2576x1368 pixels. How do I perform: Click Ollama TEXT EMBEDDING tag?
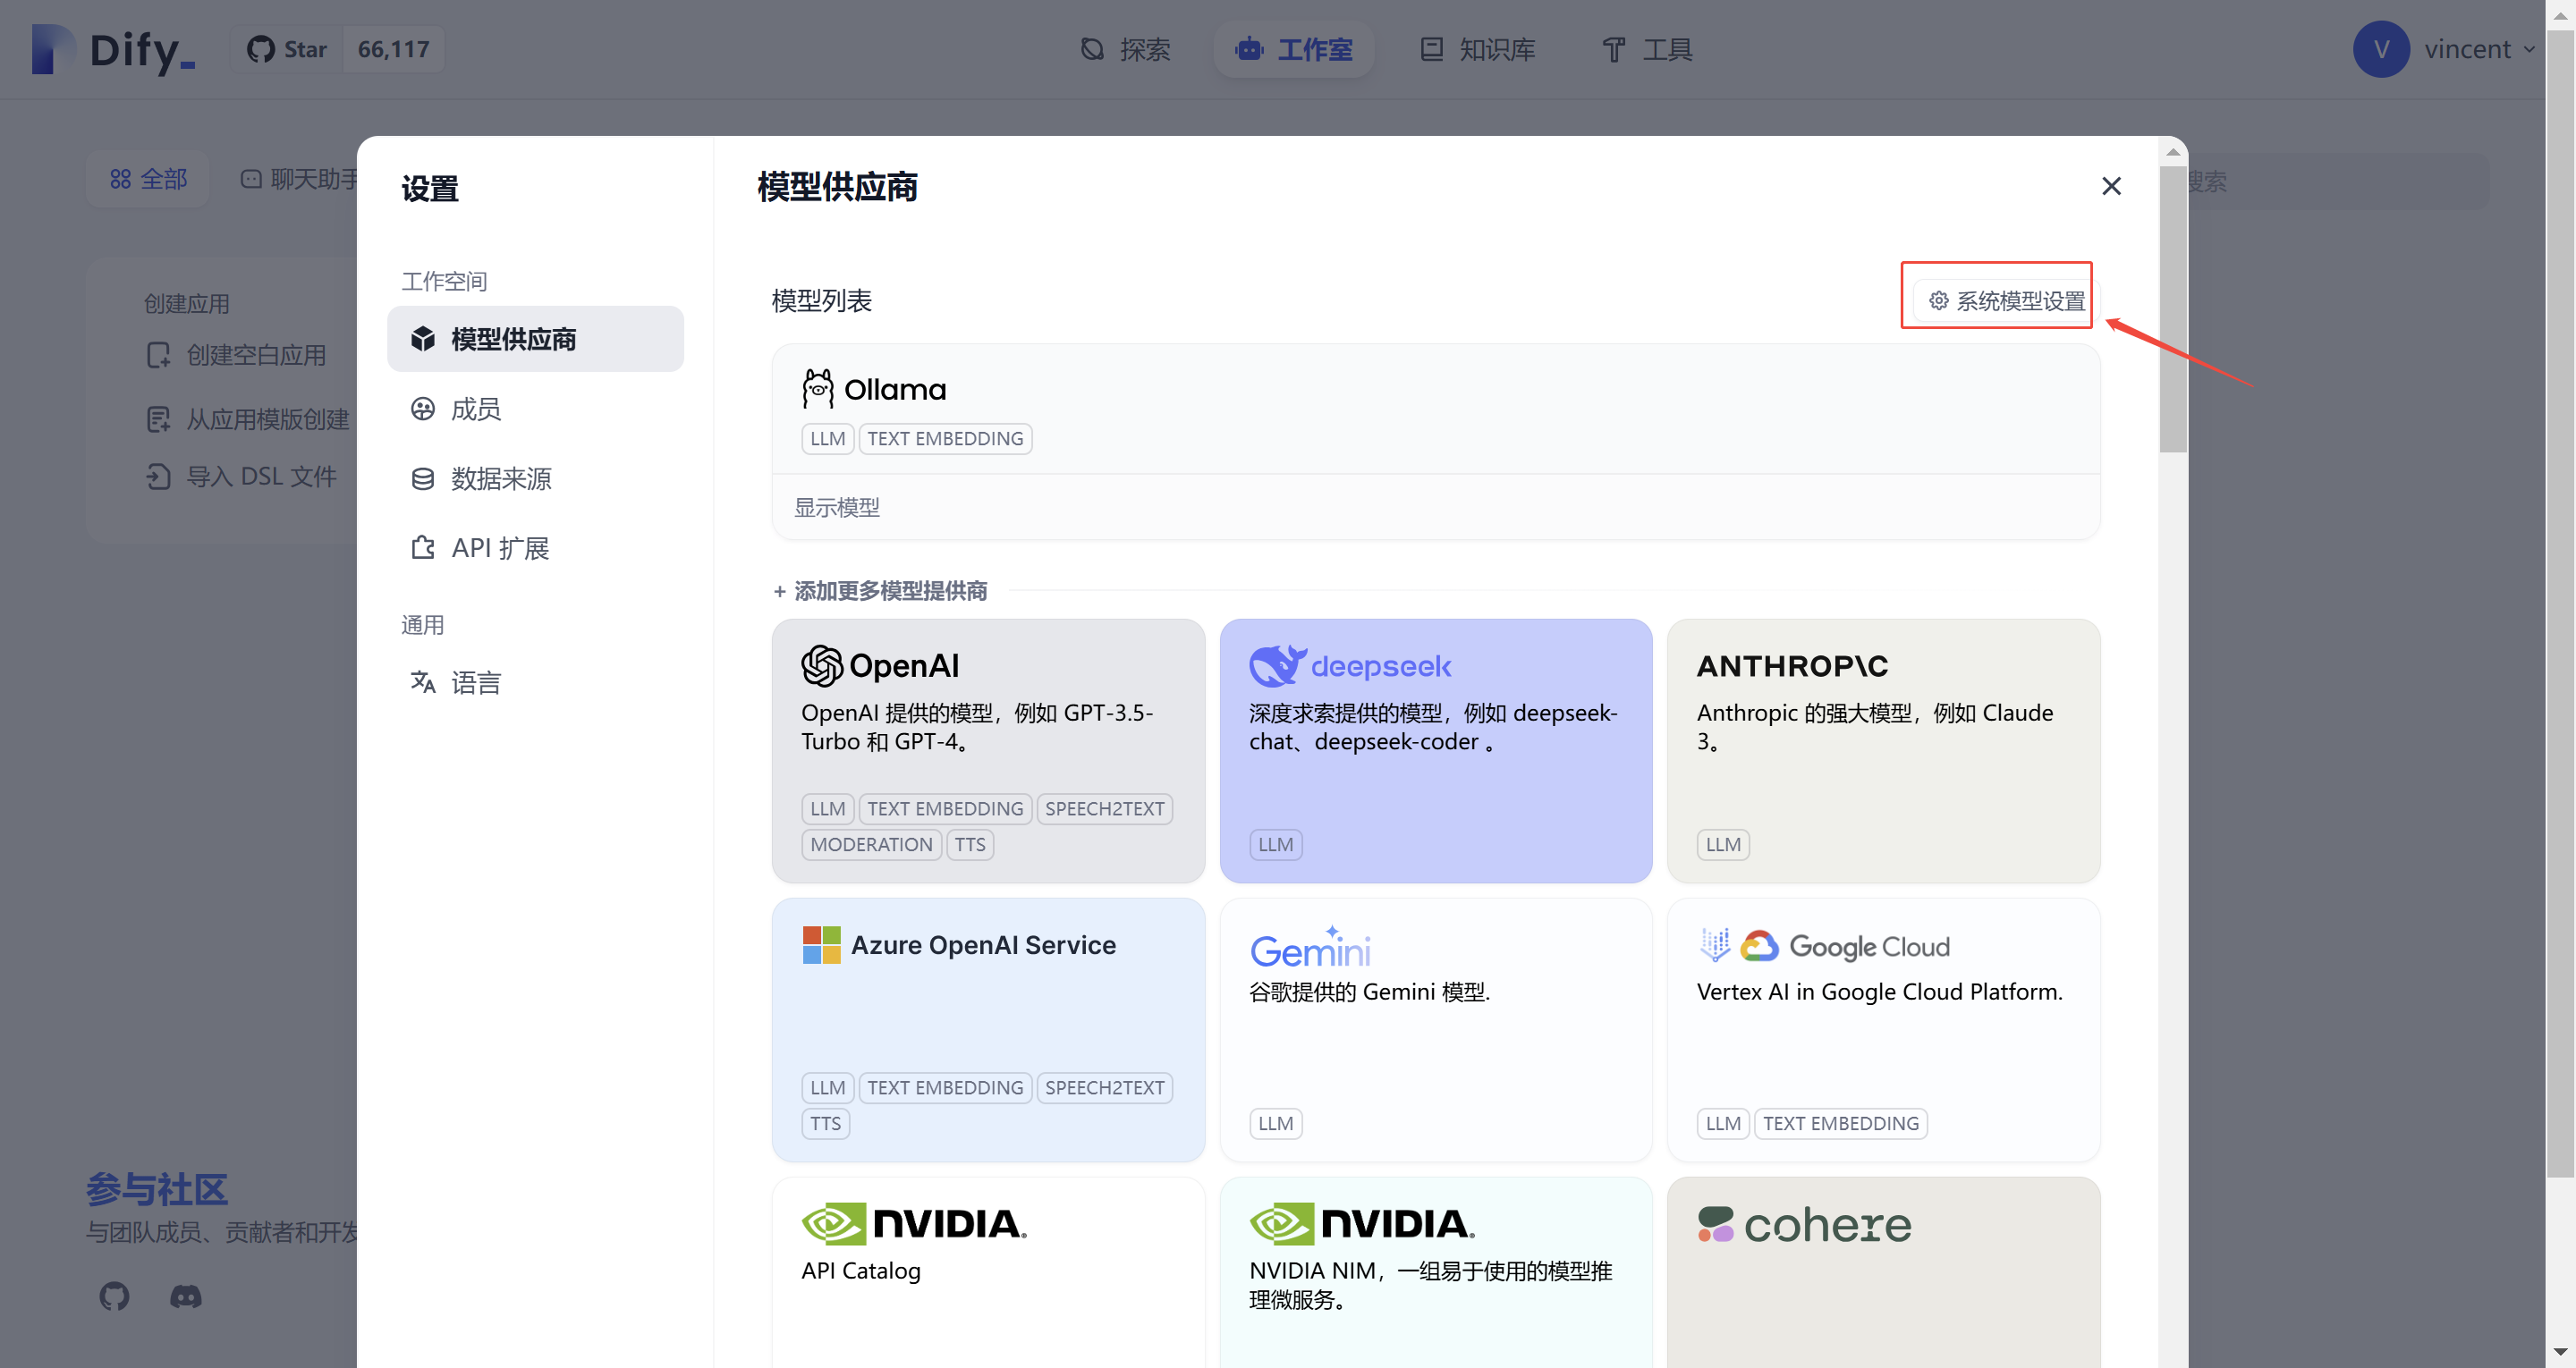tap(945, 438)
